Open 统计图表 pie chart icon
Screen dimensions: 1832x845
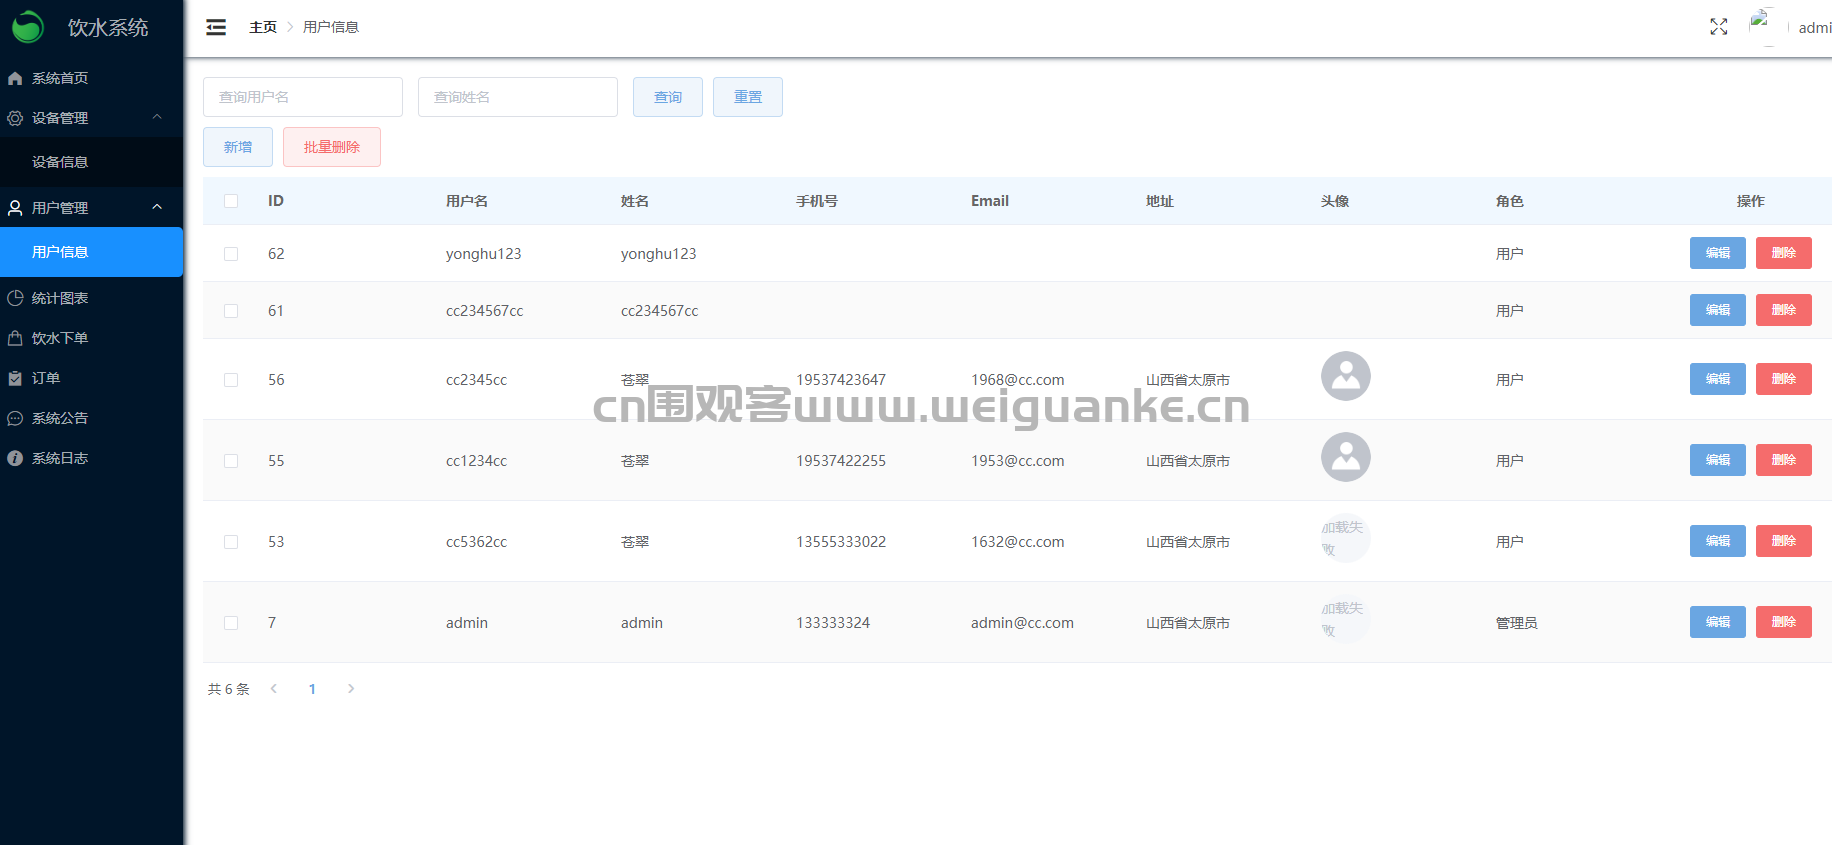[15, 298]
